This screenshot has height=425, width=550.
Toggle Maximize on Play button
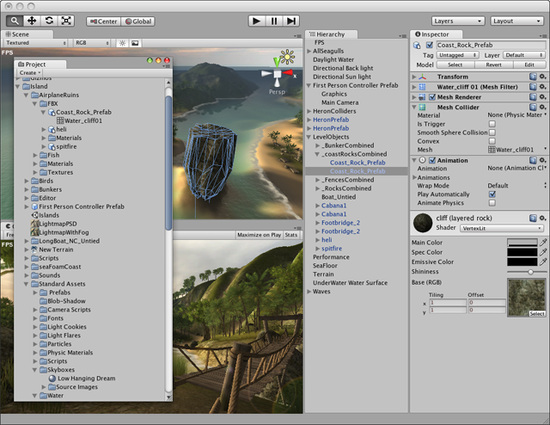[259, 235]
